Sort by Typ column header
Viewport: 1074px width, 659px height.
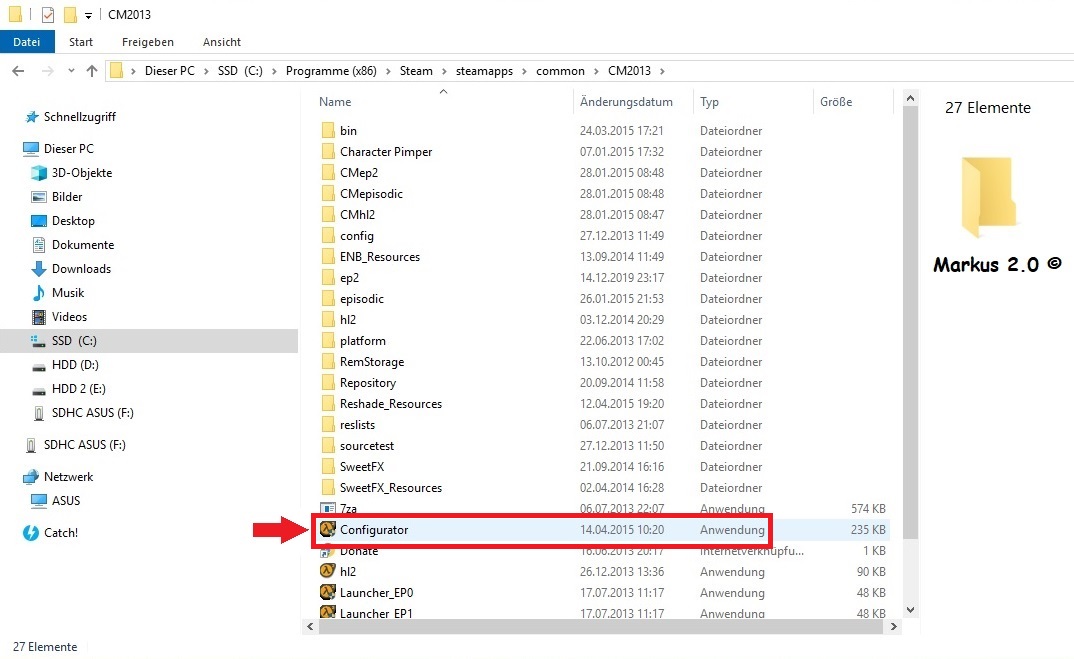point(710,101)
